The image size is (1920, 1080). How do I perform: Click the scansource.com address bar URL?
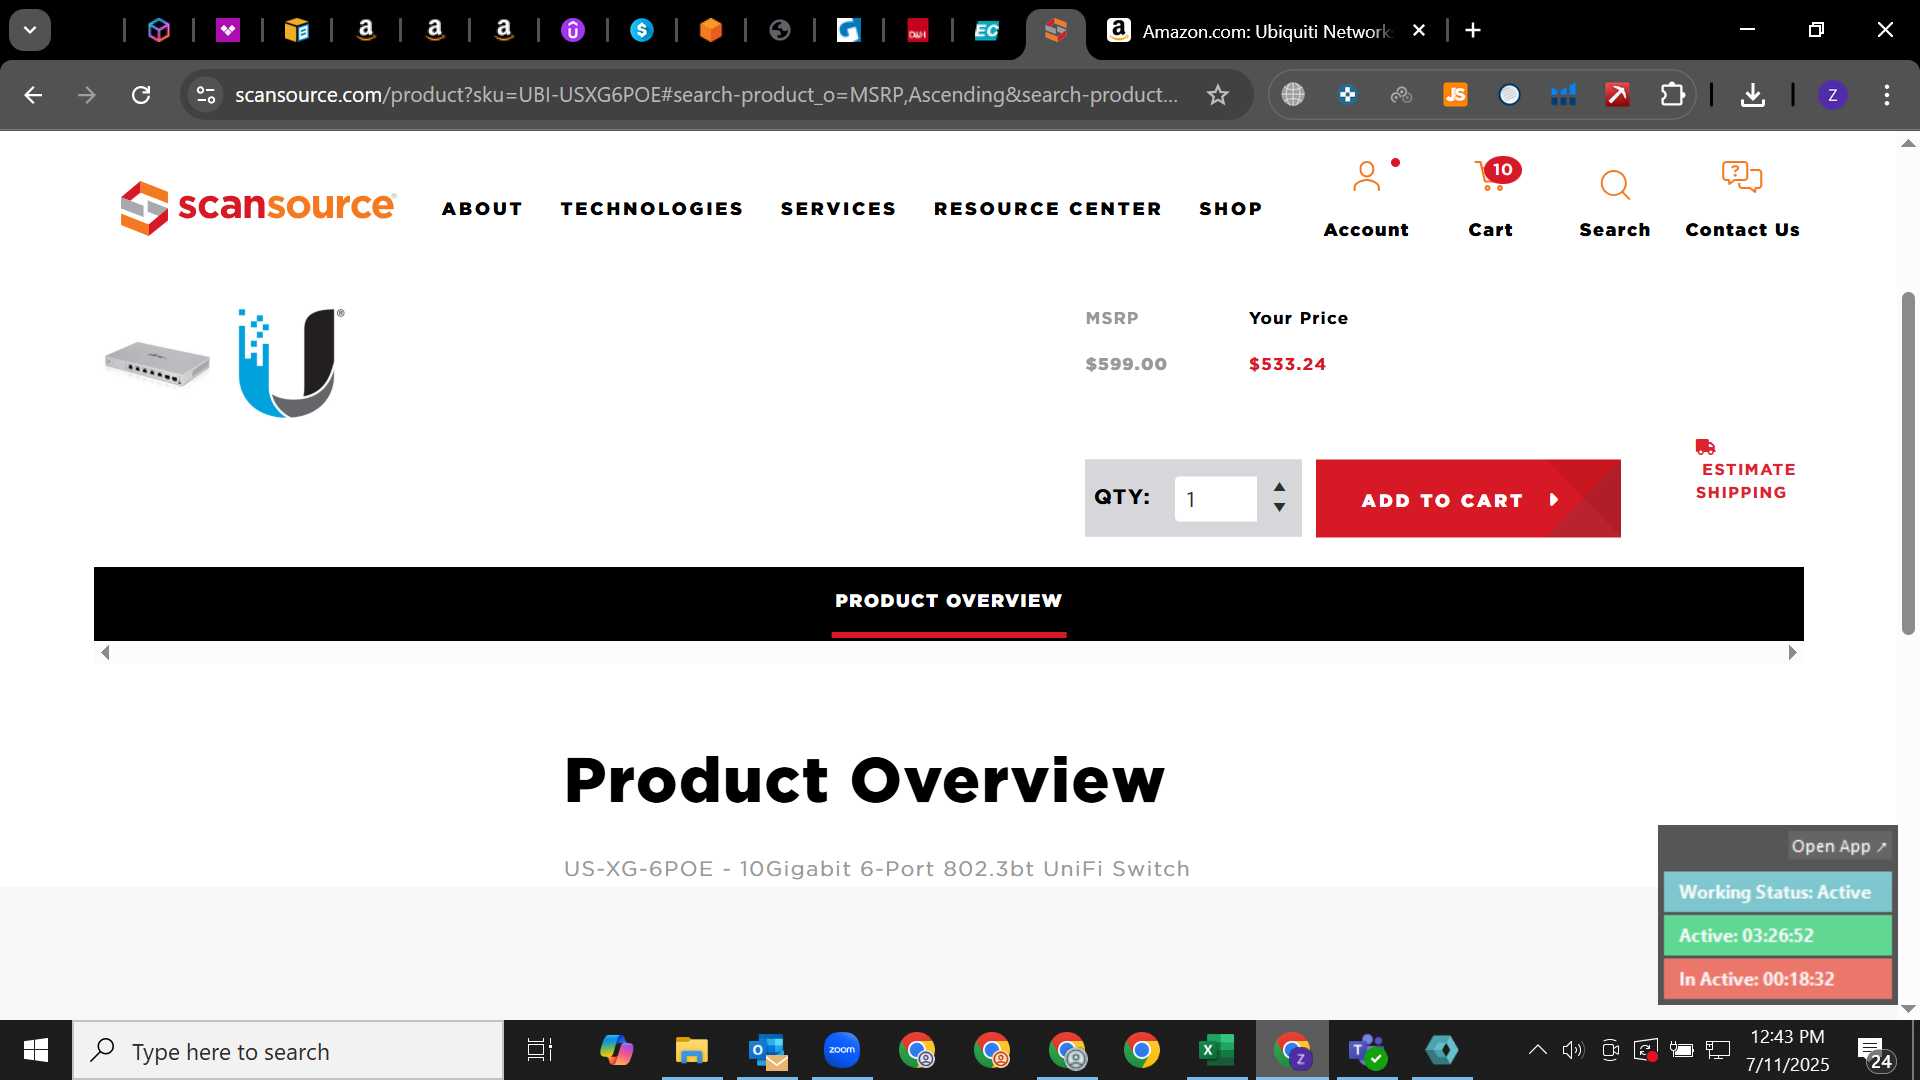pyautogui.click(x=706, y=95)
